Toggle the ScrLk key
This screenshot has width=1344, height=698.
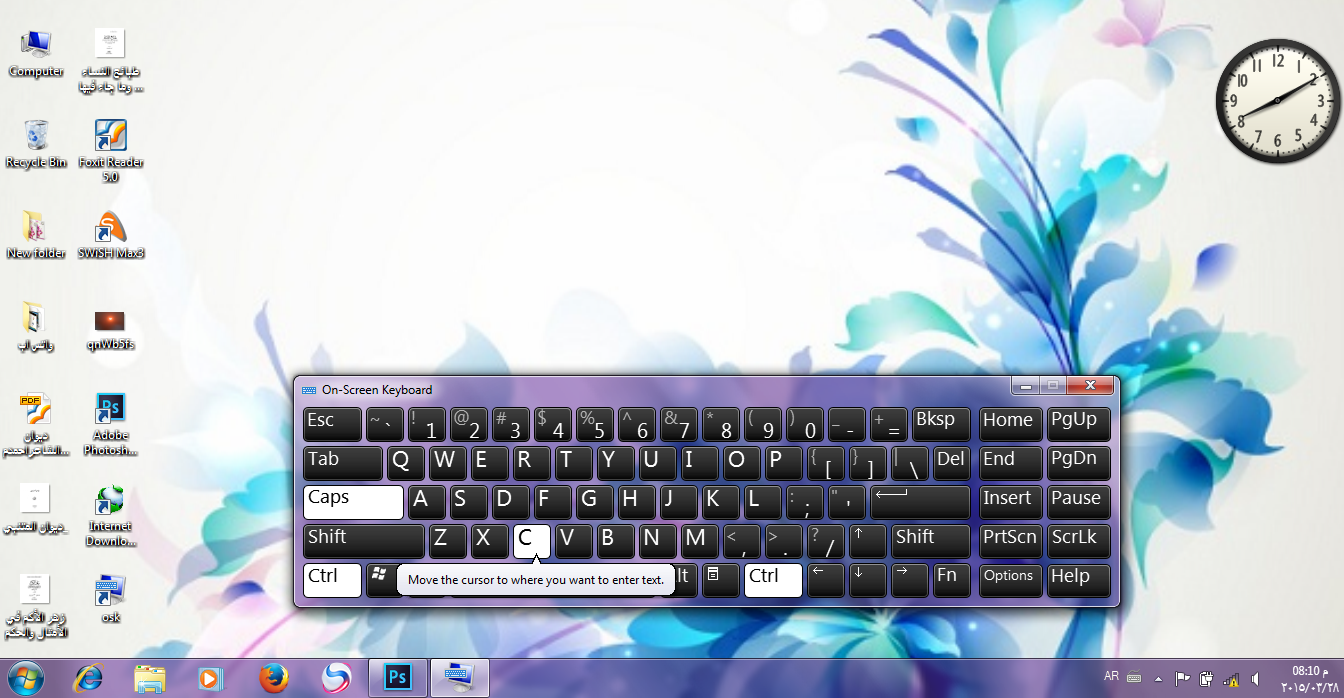(1078, 541)
